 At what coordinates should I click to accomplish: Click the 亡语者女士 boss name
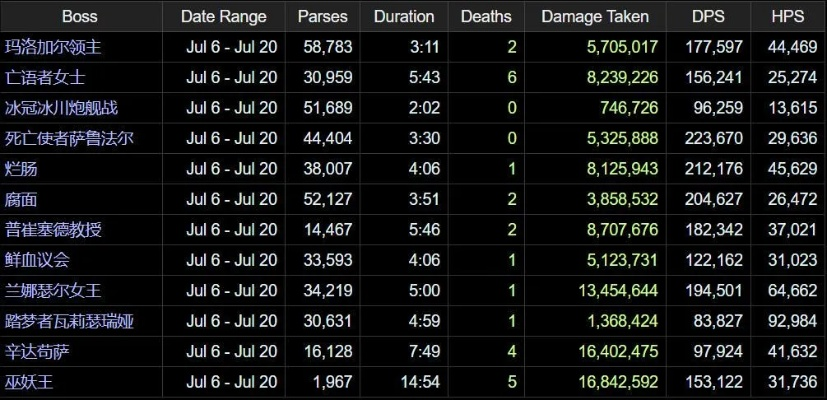point(45,77)
